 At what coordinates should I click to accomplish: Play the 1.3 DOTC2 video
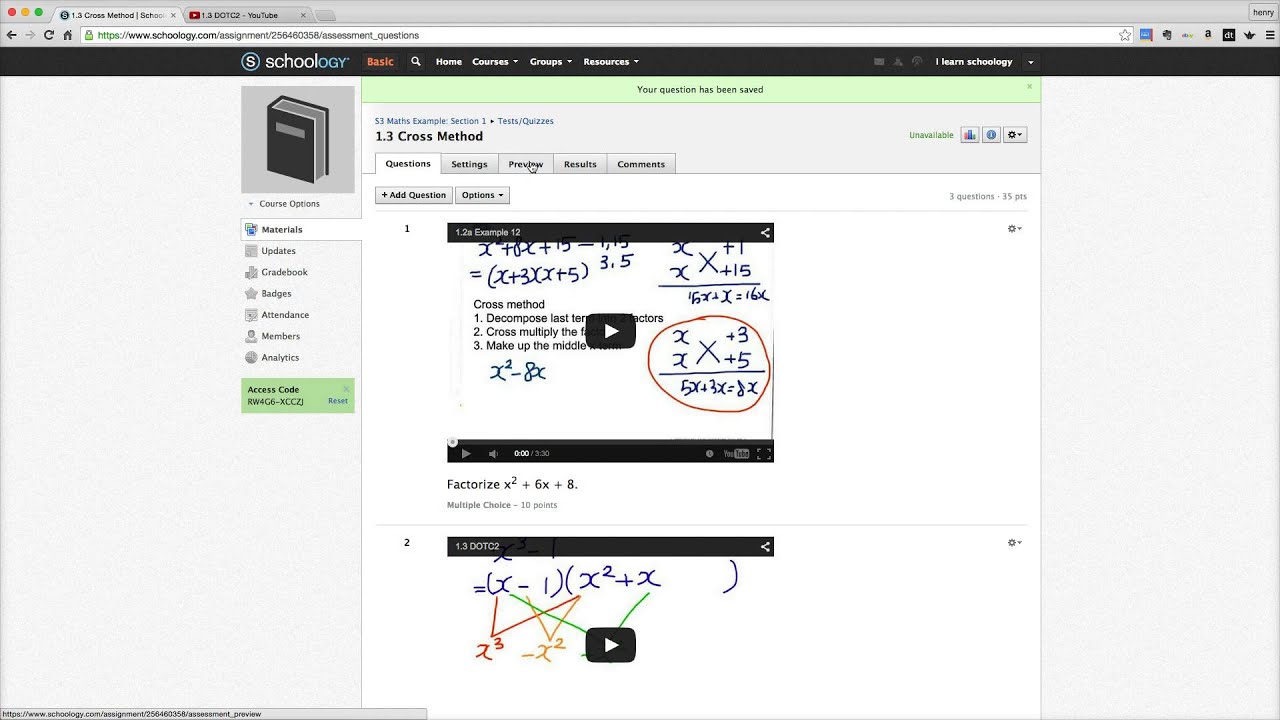pos(610,645)
